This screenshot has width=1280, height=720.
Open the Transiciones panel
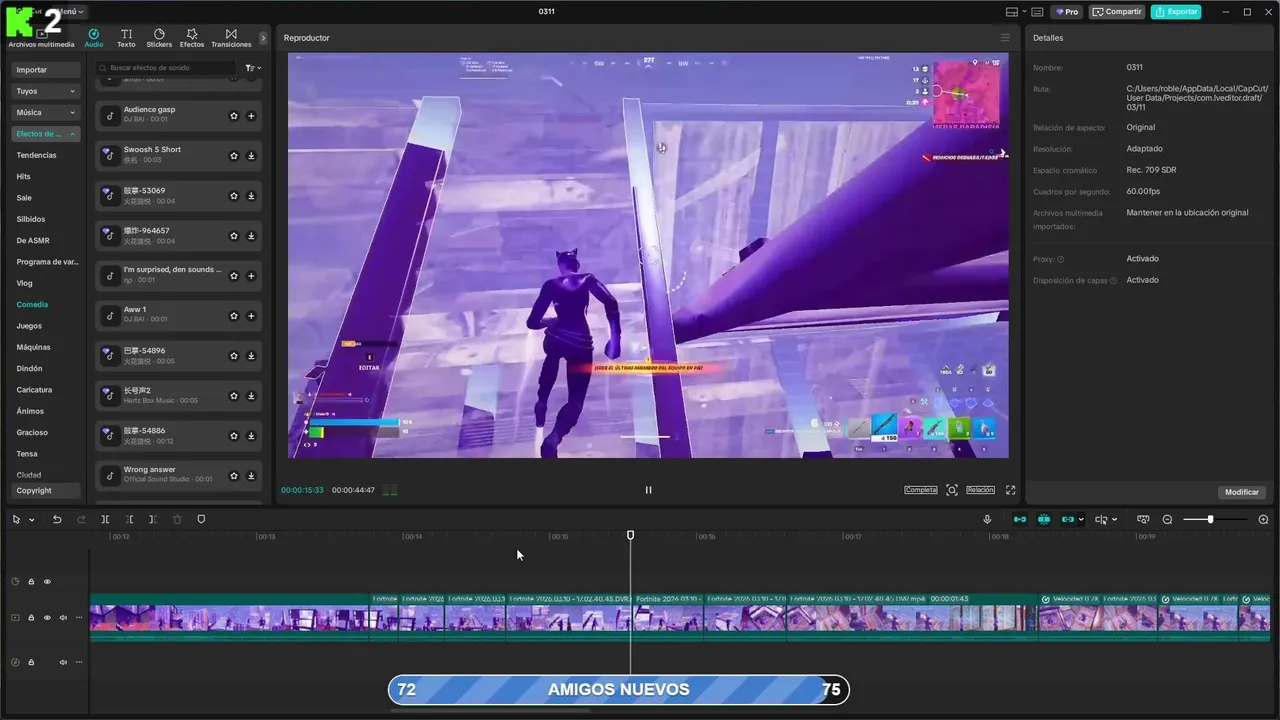(x=231, y=38)
